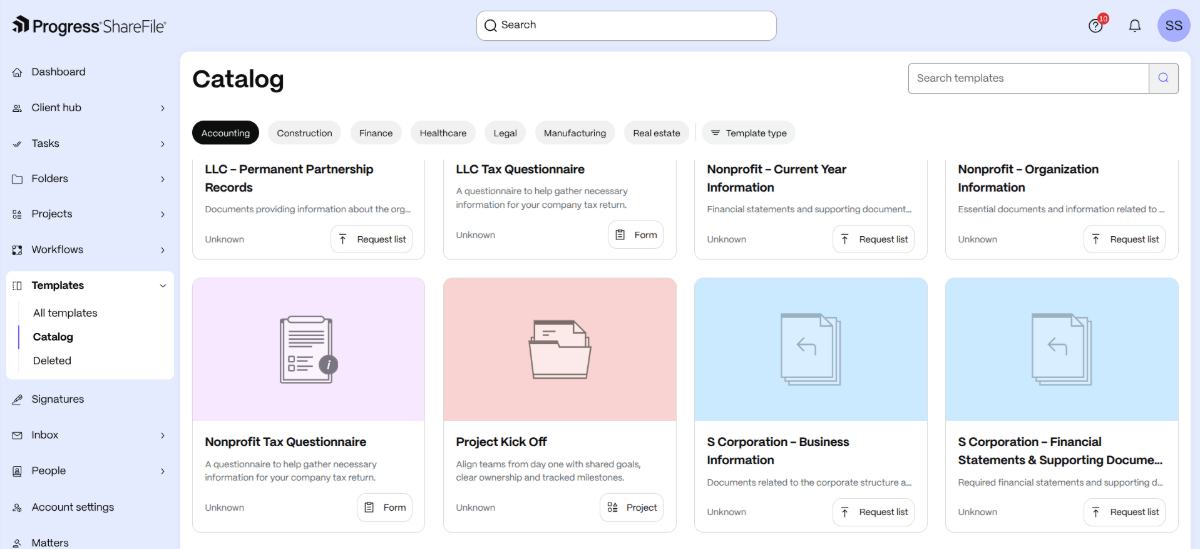Click Request list on Nonprofit Current Year Information
Image resolution: width=1200 pixels, height=549 pixels.
coord(873,239)
